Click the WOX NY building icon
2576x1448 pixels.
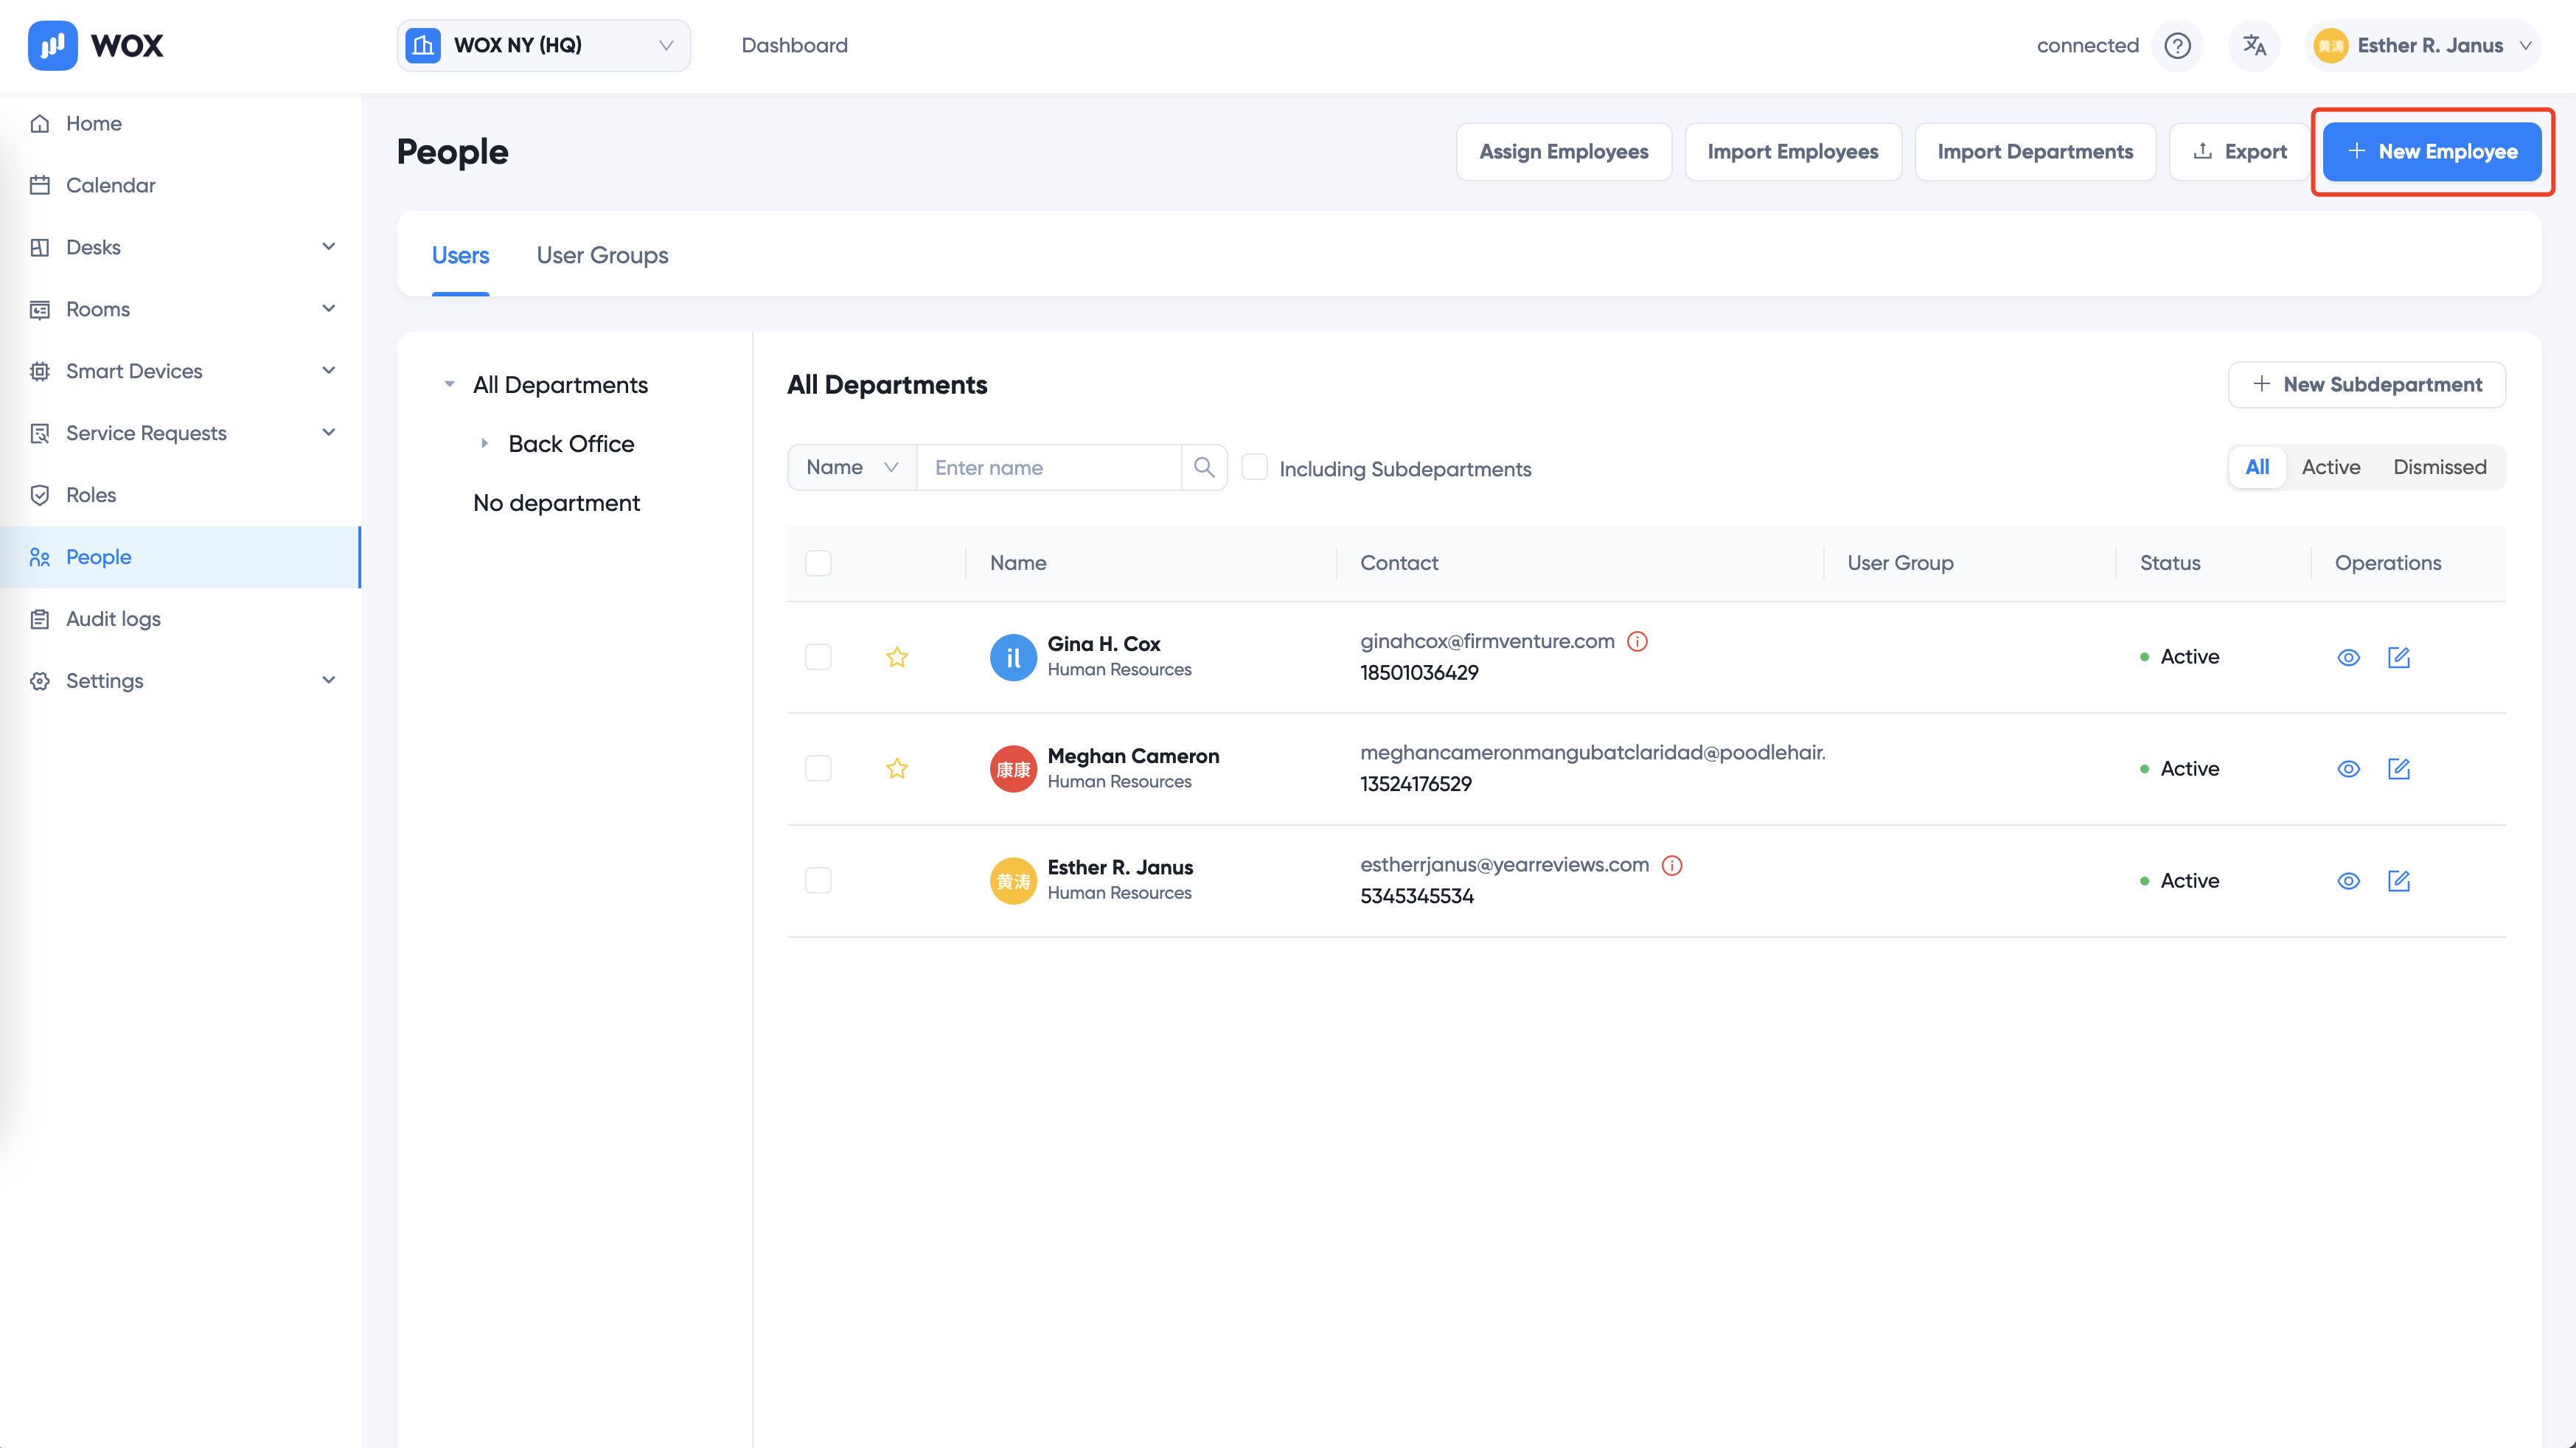pos(423,45)
